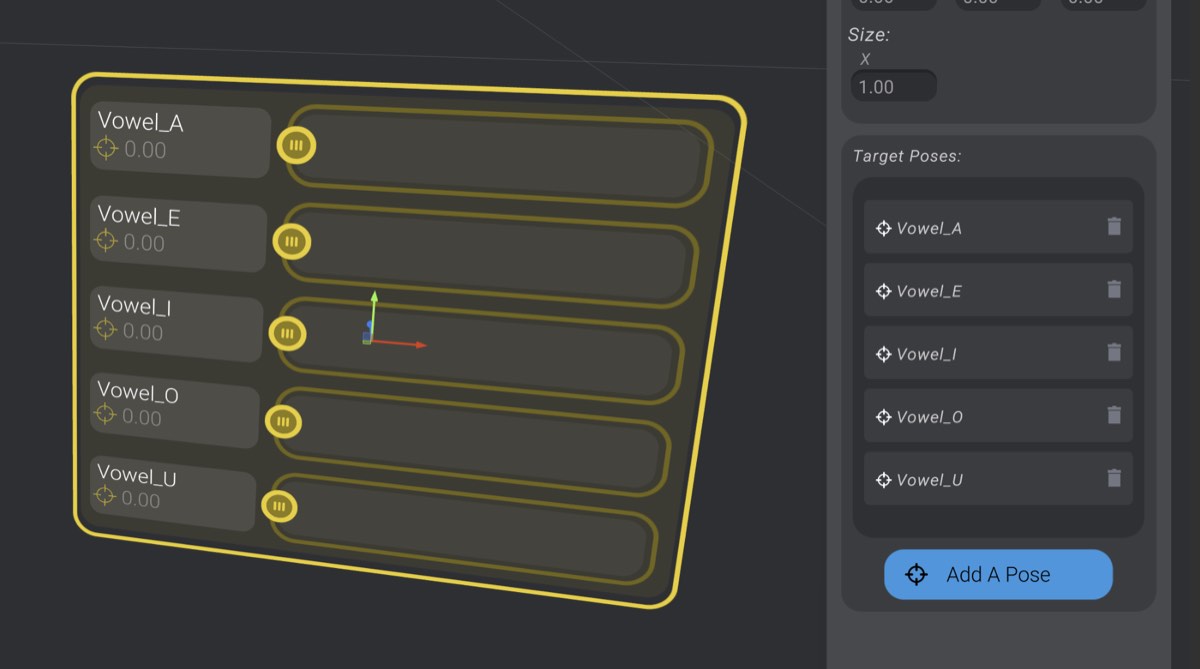
Task: Click the Vowel_O slider track
Action: 472,440
